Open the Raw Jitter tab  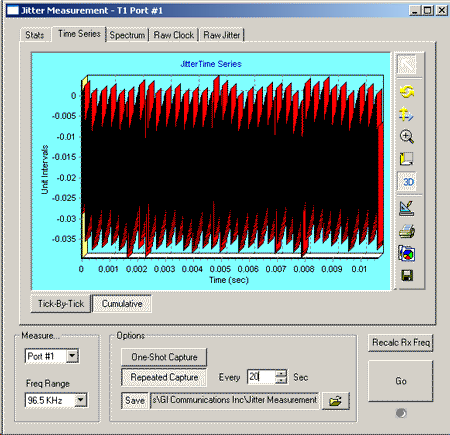[222, 35]
